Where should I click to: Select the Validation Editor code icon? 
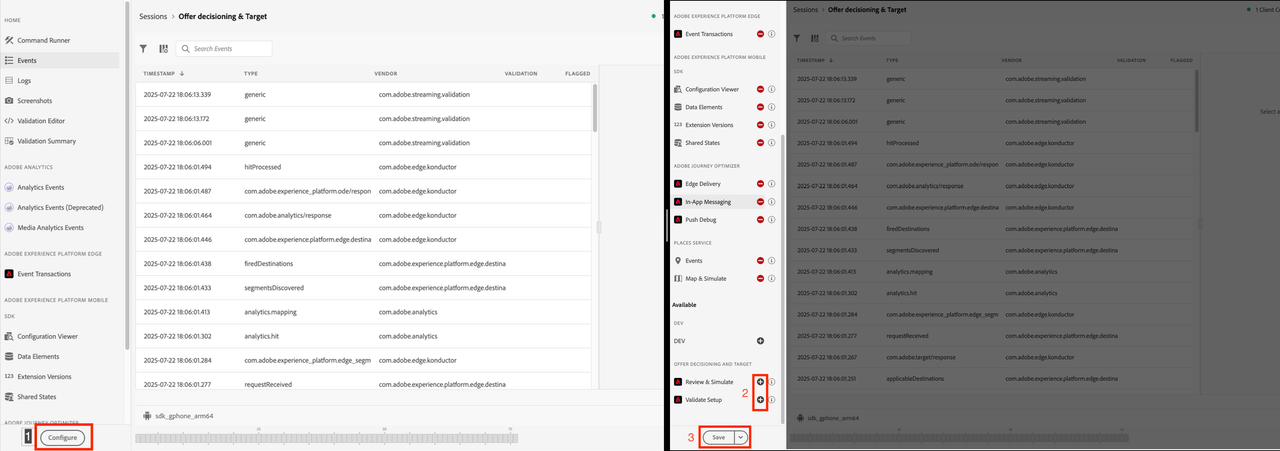(9, 121)
